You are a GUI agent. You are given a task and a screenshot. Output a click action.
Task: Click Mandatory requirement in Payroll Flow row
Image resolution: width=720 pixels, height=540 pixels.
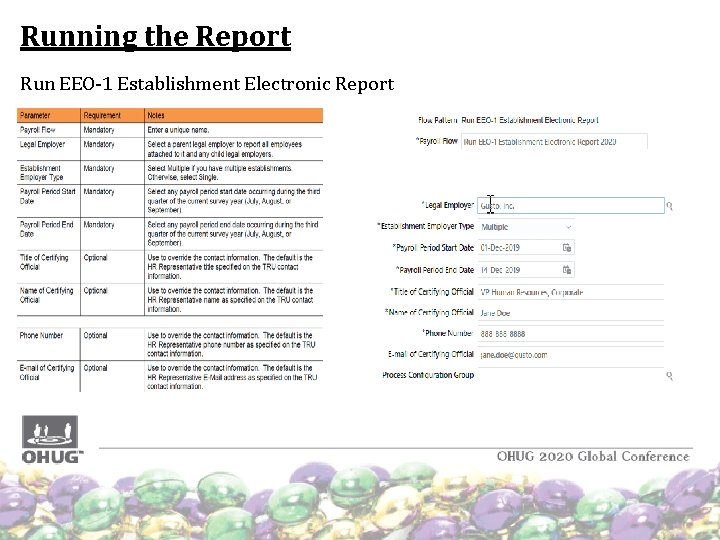click(99, 130)
